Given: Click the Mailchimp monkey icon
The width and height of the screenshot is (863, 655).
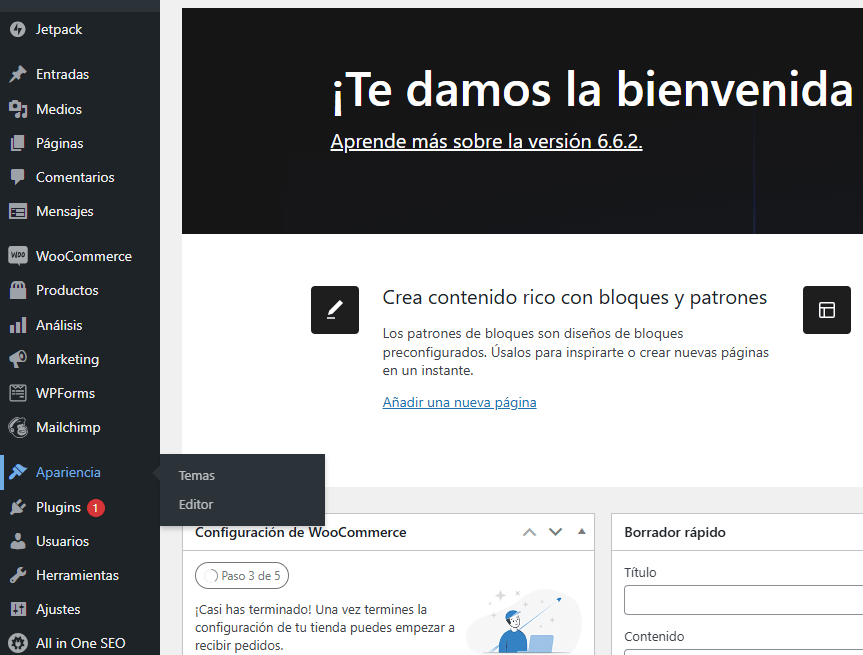Looking at the screenshot, I should pos(18,427).
